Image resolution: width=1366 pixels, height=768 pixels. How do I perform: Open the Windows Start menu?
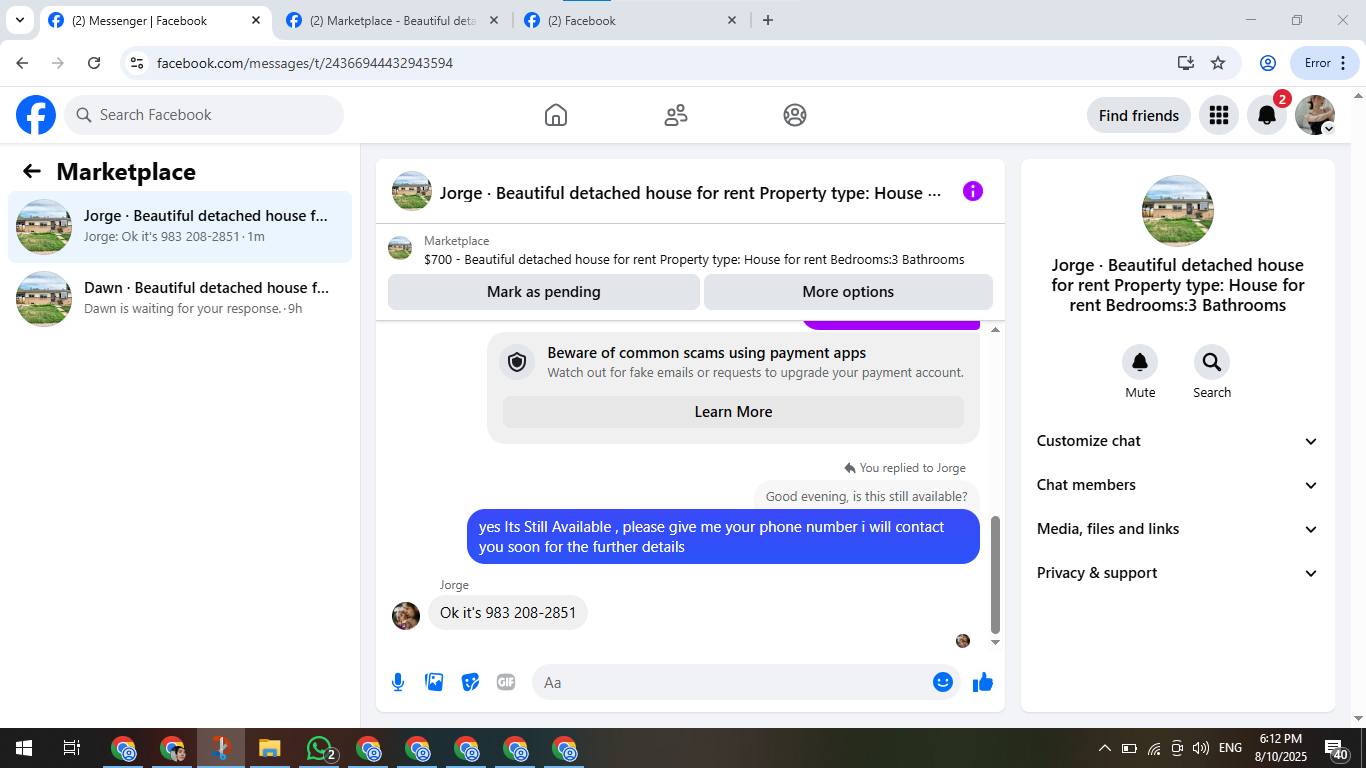click(23, 748)
